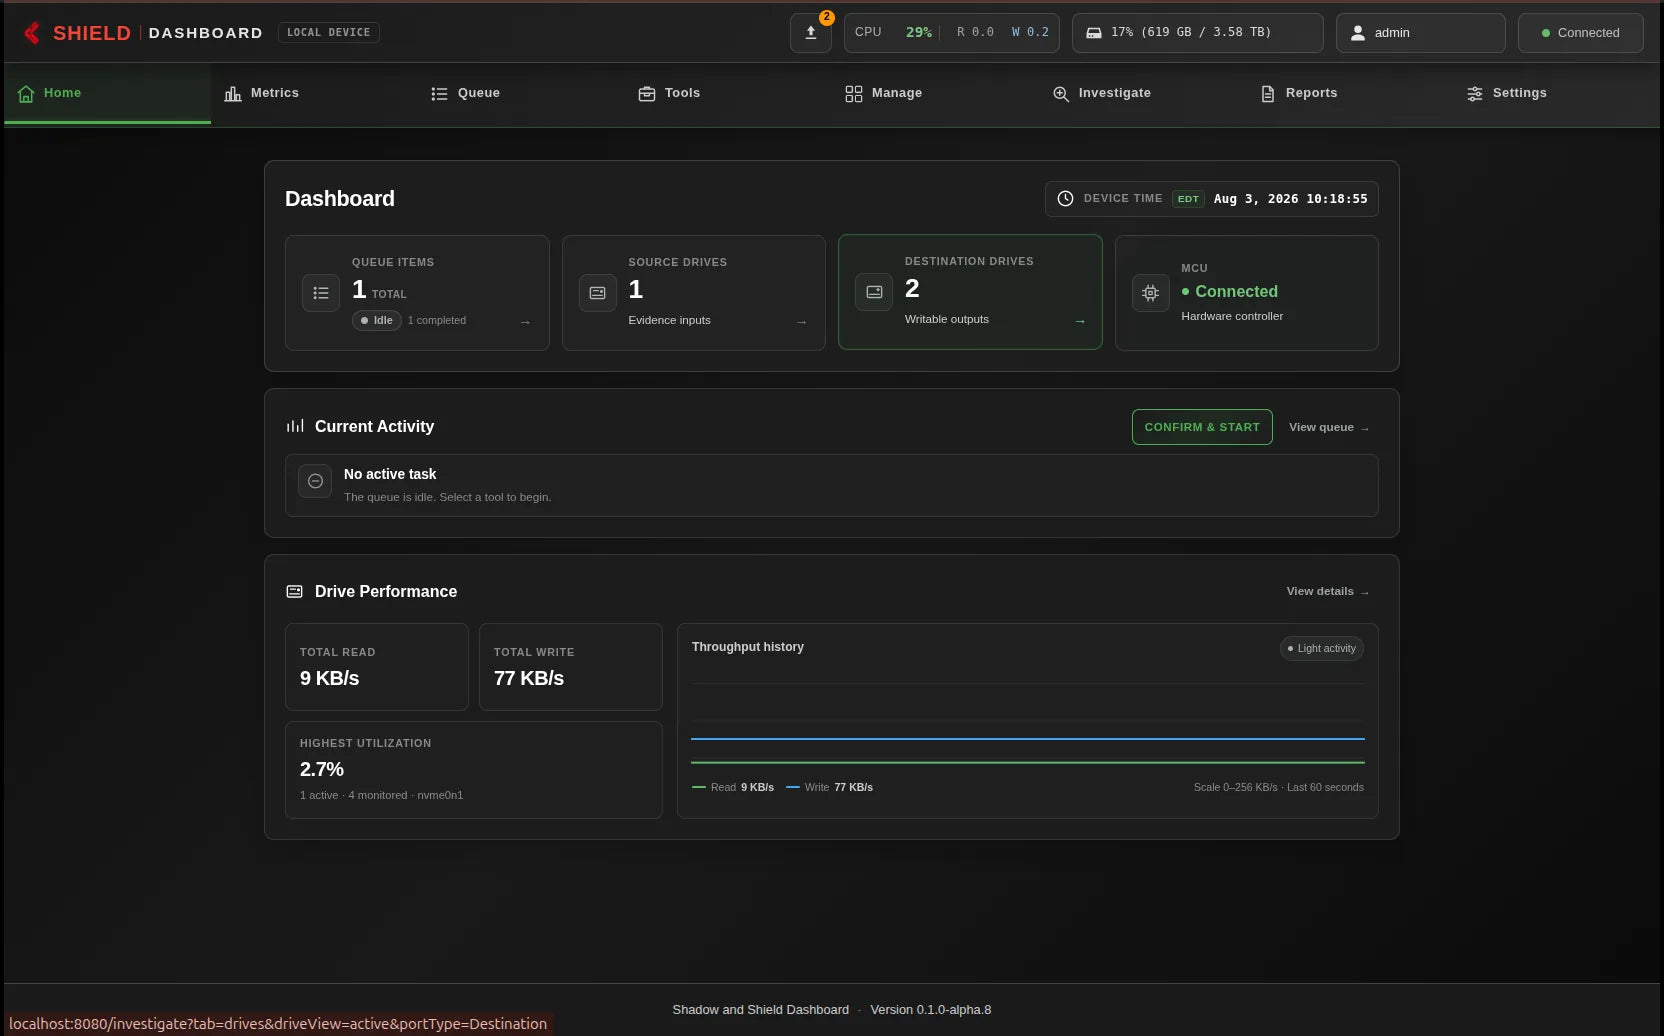Image resolution: width=1664 pixels, height=1036 pixels.
Task: Click the Home house icon
Action: click(x=26, y=93)
